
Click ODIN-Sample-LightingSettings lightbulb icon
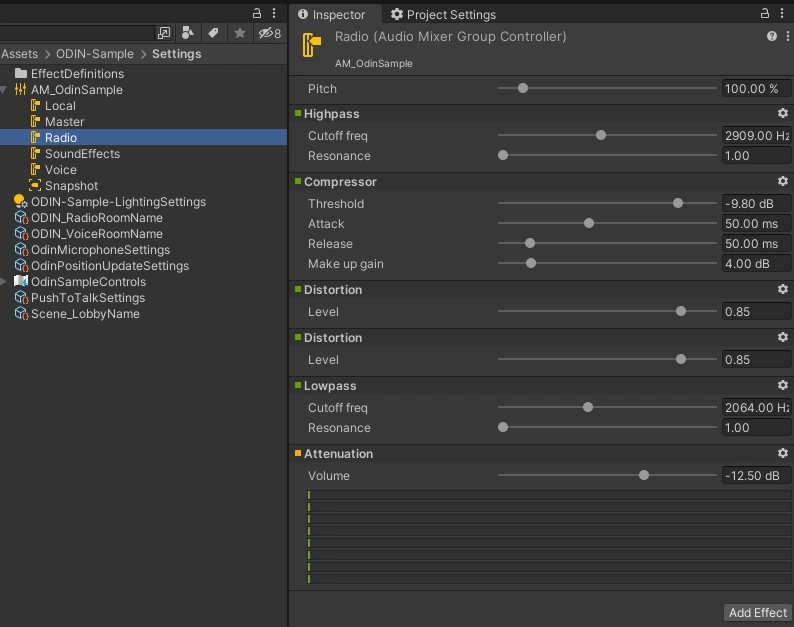click(x=21, y=202)
